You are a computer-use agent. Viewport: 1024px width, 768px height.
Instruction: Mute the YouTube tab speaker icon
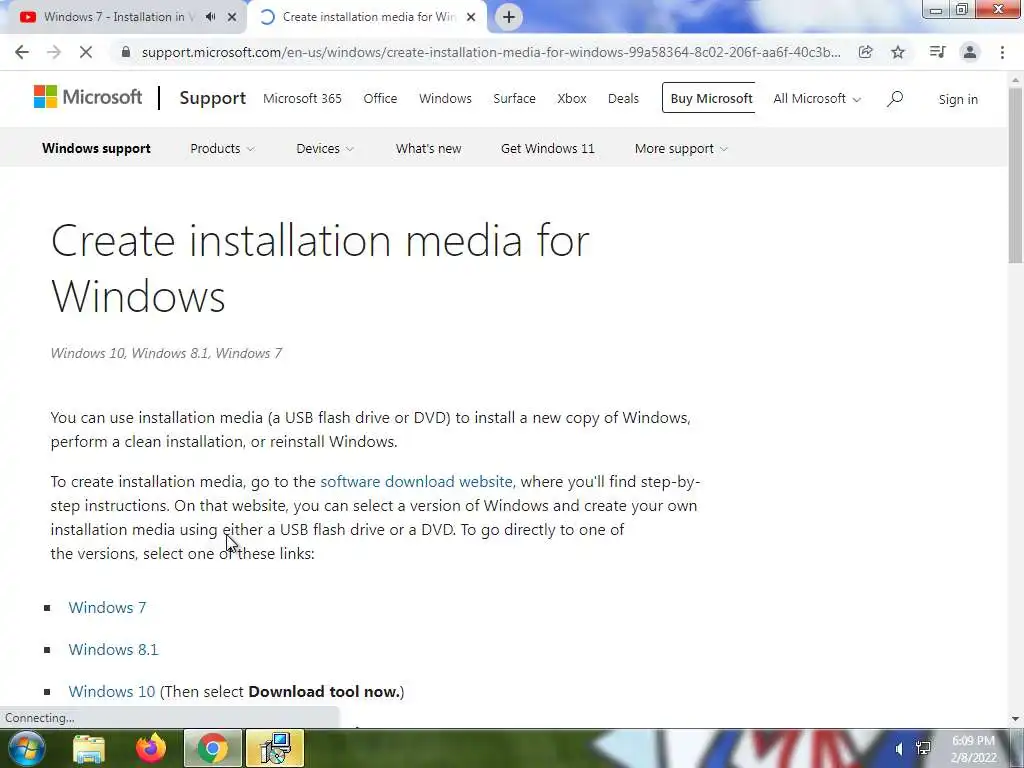pos(210,17)
